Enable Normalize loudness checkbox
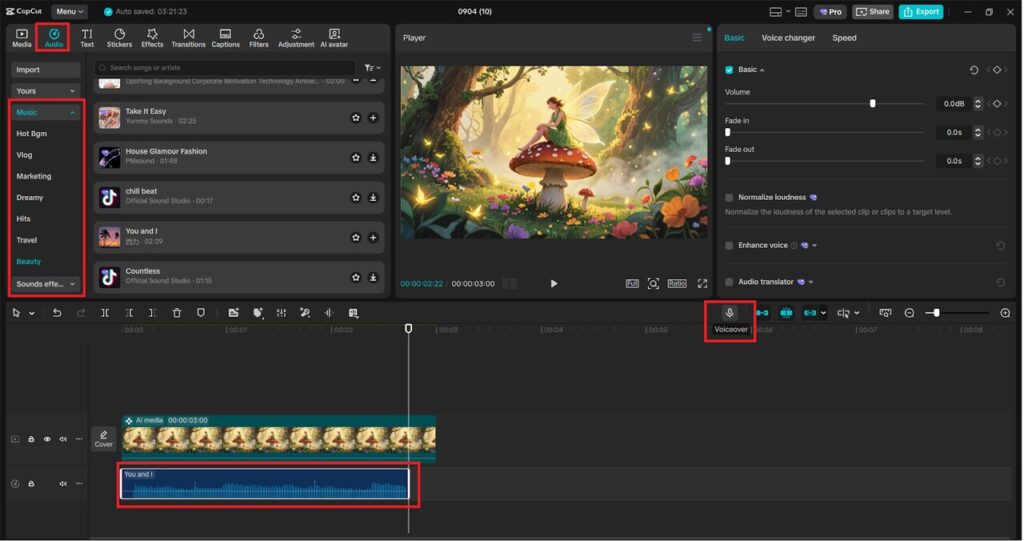 point(729,198)
